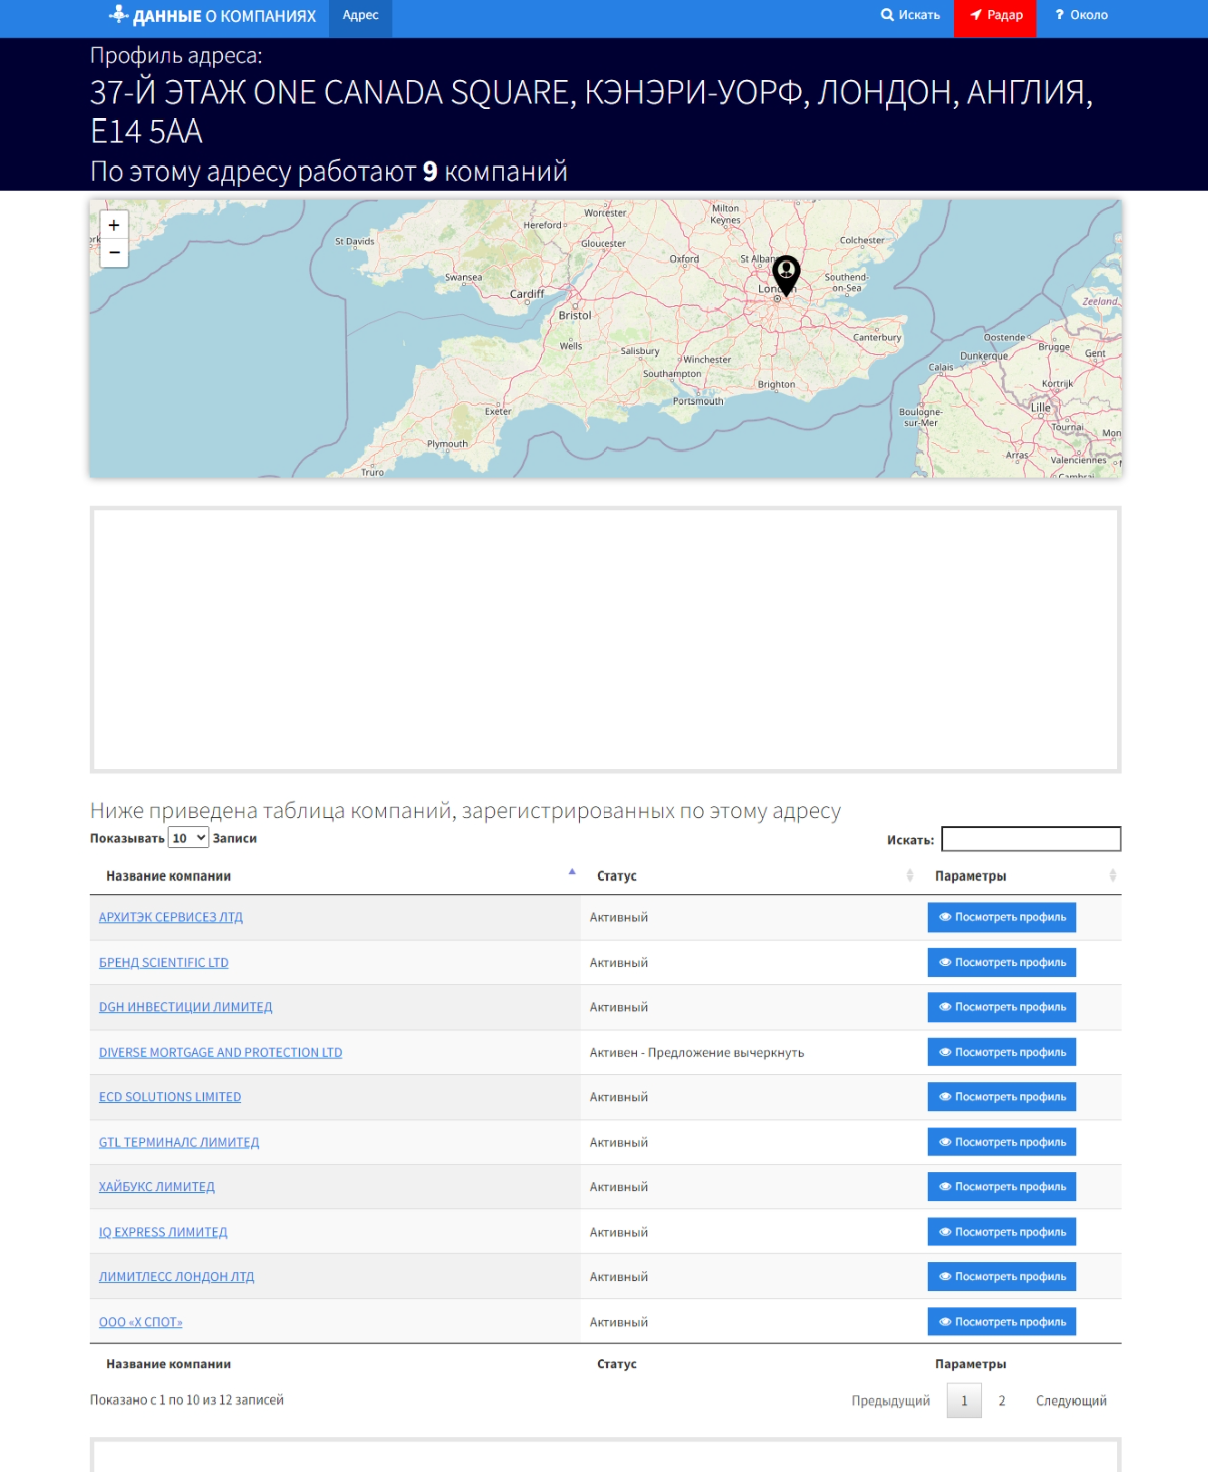Click the site logo icon in header

coord(118,15)
